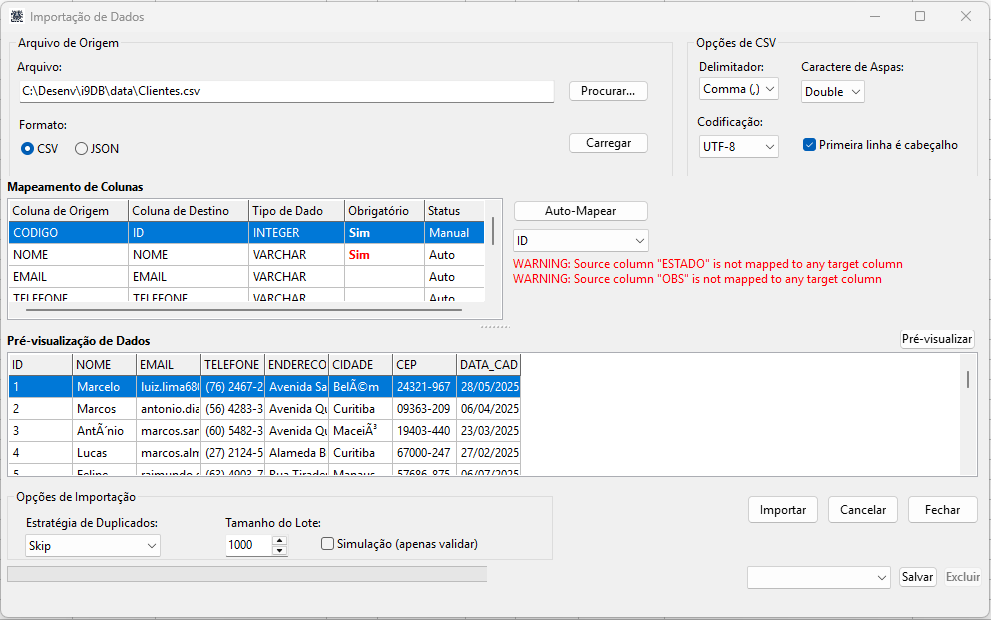Click the ENDERECO preview column header
Image resolution: width=991 pixels, height=620 pixels.
pos(296,365)
